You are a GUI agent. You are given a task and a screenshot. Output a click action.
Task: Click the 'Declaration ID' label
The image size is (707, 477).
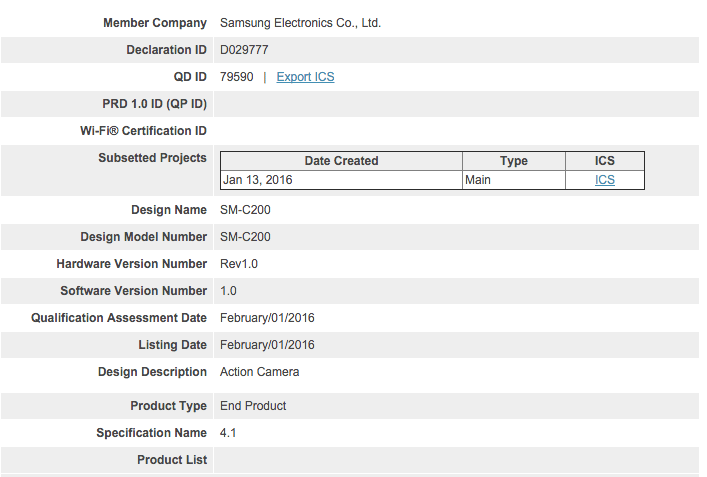coord(166,50)
